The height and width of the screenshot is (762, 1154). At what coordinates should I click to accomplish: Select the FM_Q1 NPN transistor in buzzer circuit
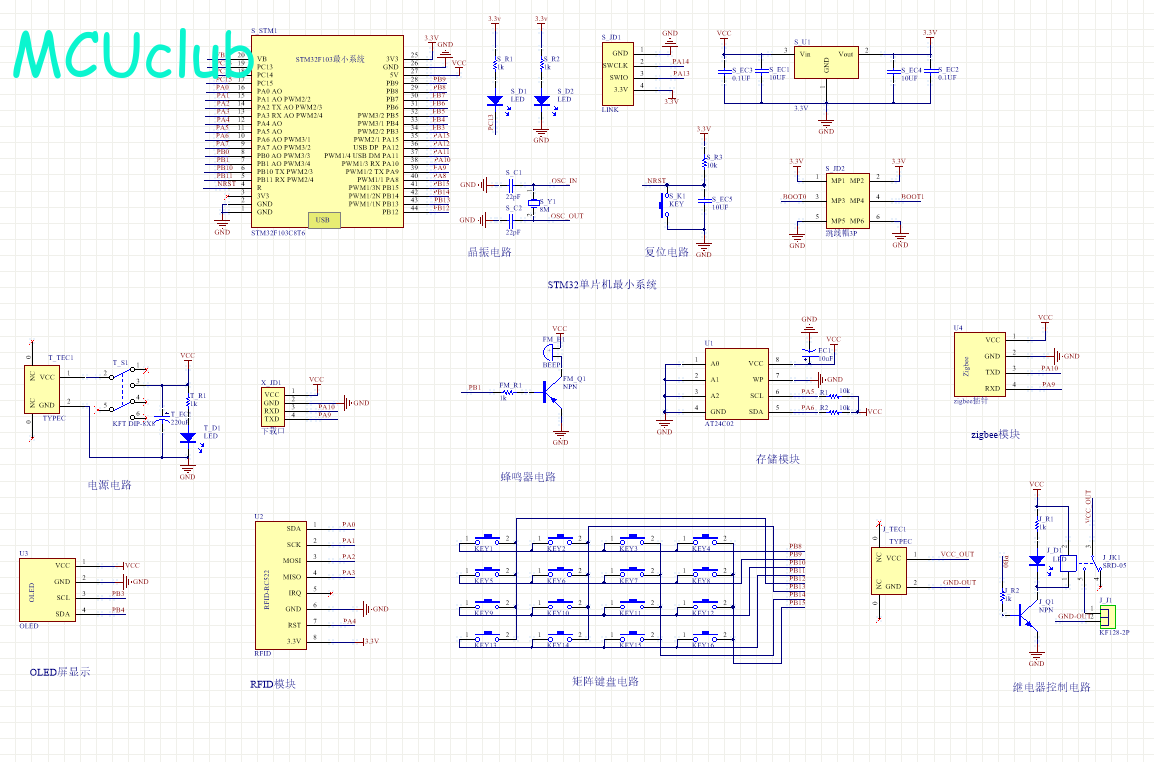coord(552,392)
